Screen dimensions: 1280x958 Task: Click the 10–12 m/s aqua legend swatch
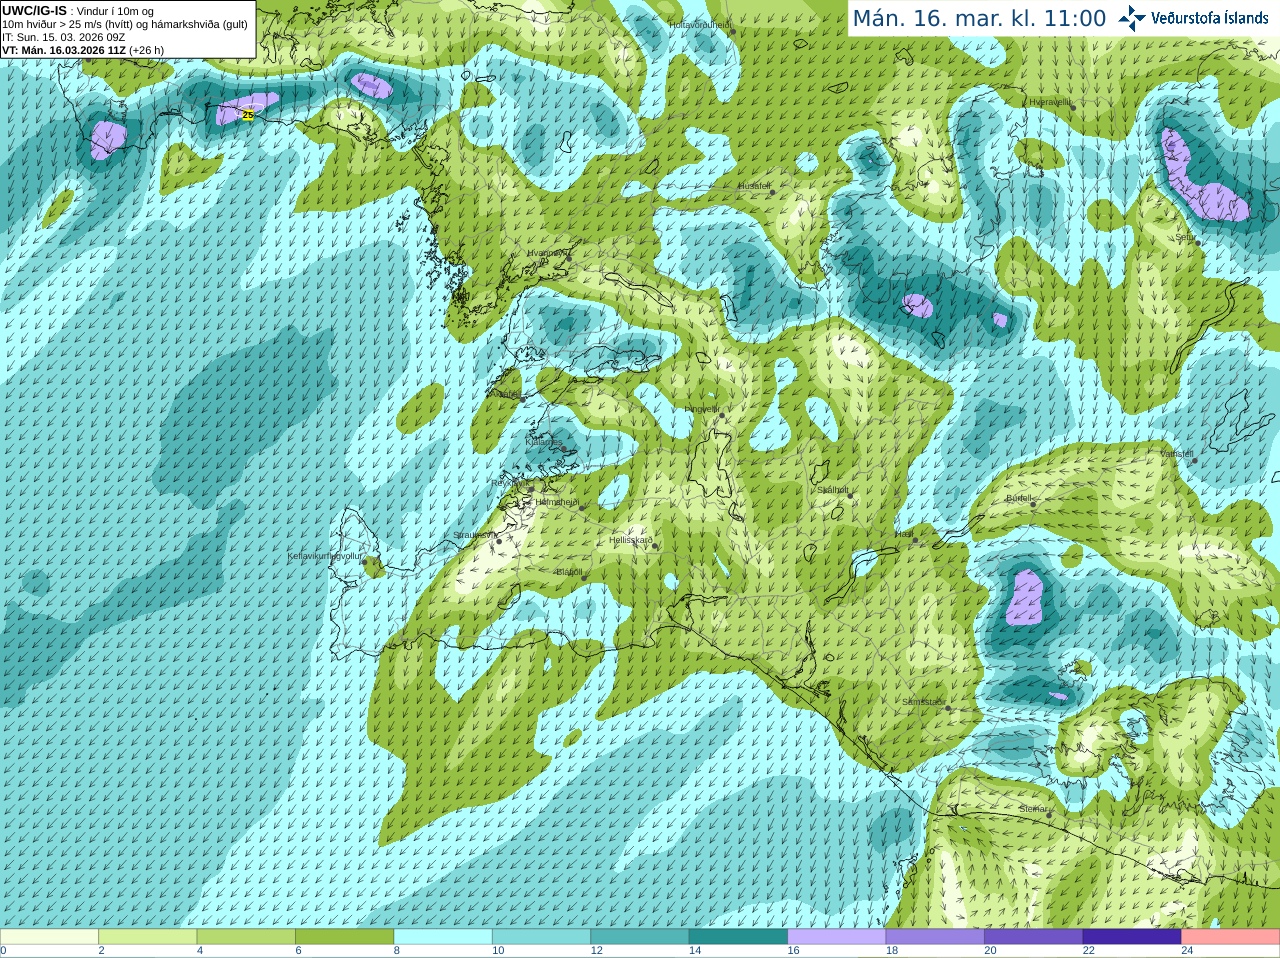click(x=541, y=937)
